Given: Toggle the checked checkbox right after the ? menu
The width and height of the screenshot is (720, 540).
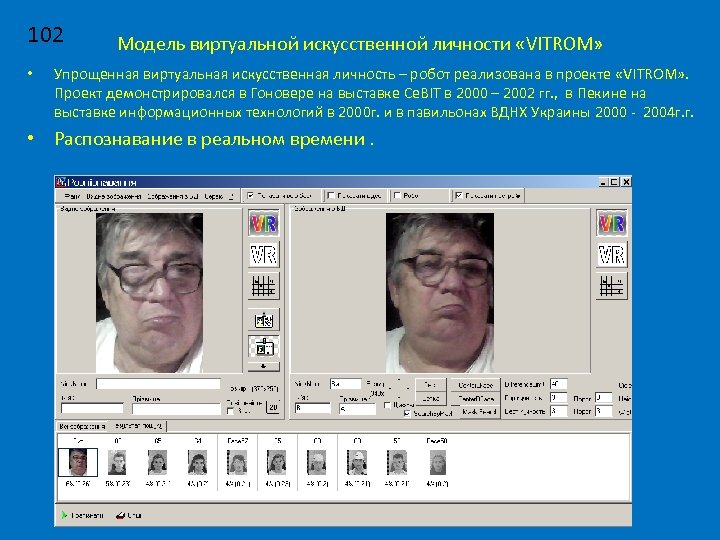Looking at the screenshot, I should pyautogui.click(x=251, y=196).
